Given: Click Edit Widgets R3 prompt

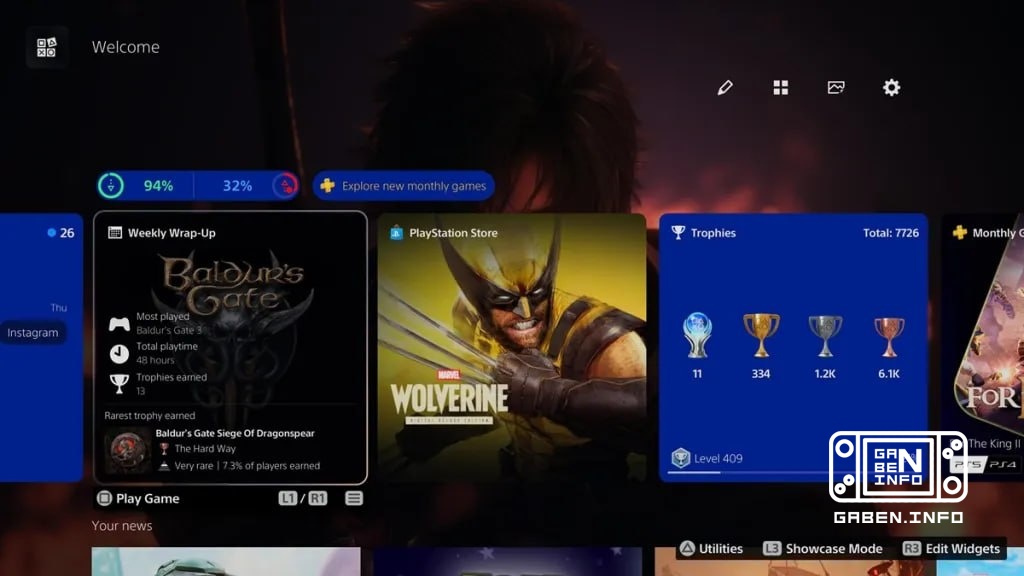Looking at the screenshot, I should point(952,549).
